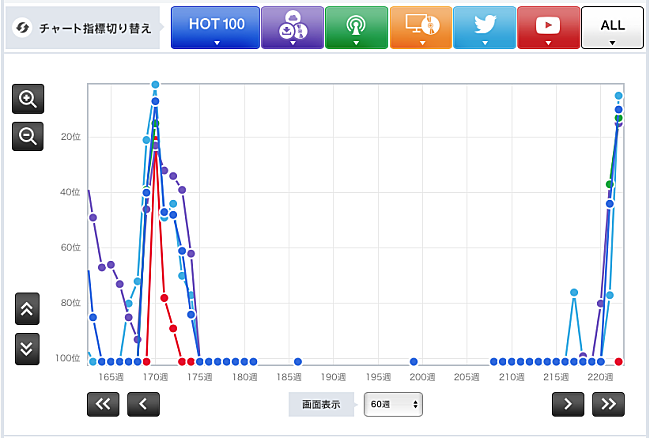Image resolution: width=650 pixels, height=438 pixels.
Task: Click the zoom in magnifier icon
Action: pyautogui.click(x=27, y=99)
